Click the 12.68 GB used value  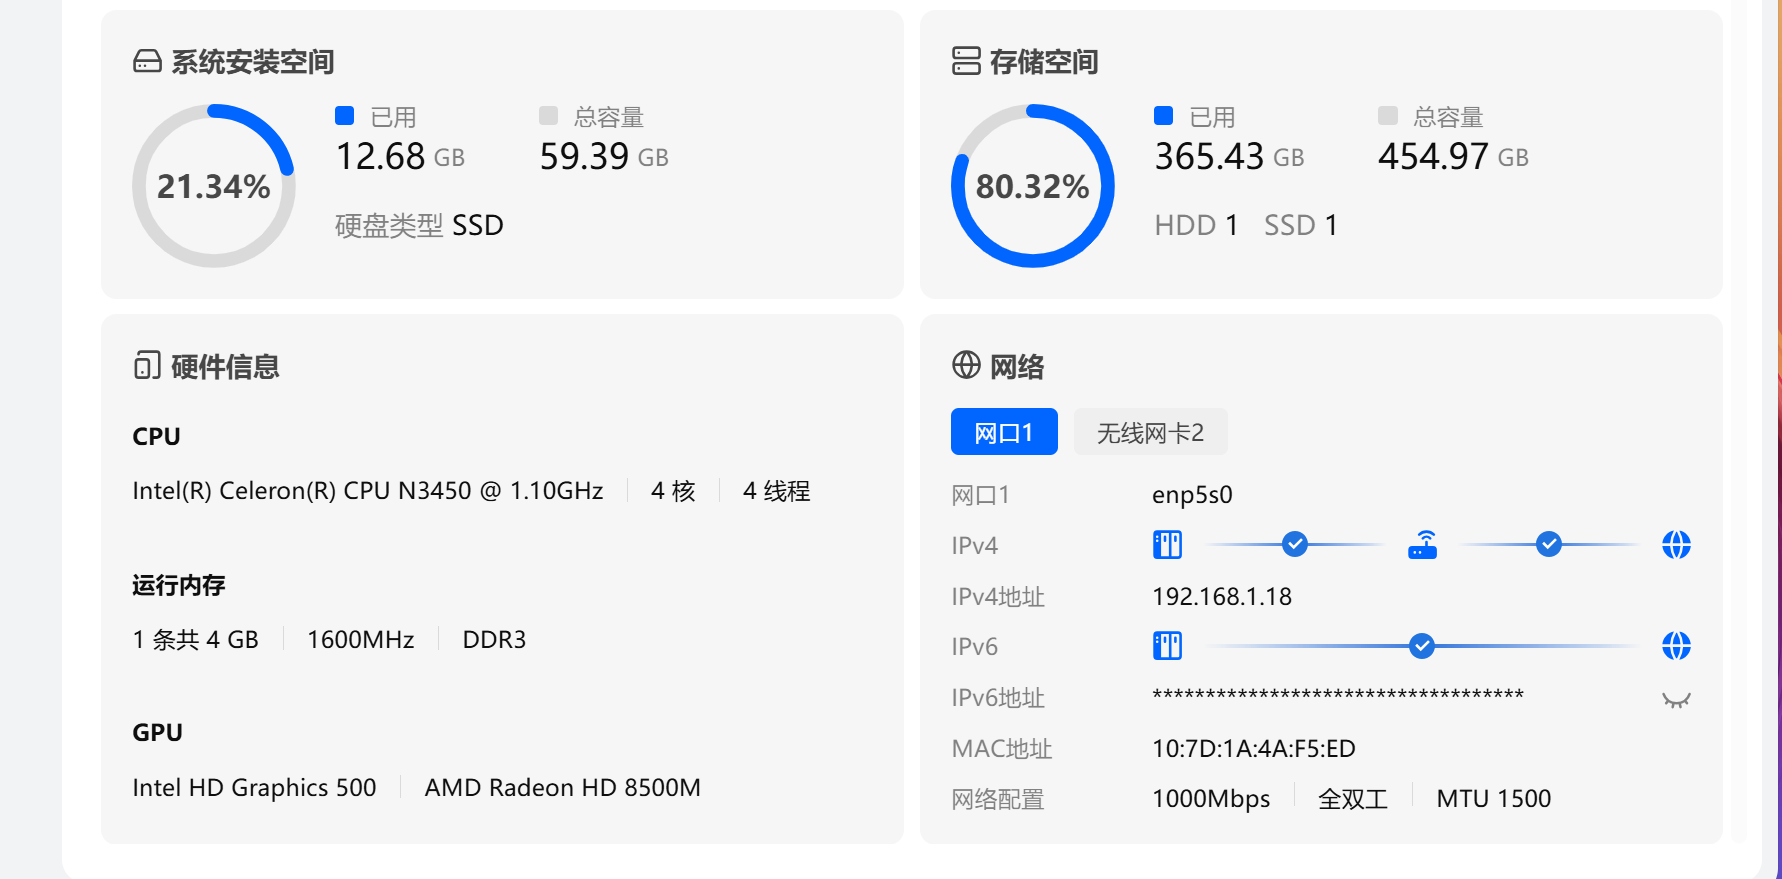point(400,157)
